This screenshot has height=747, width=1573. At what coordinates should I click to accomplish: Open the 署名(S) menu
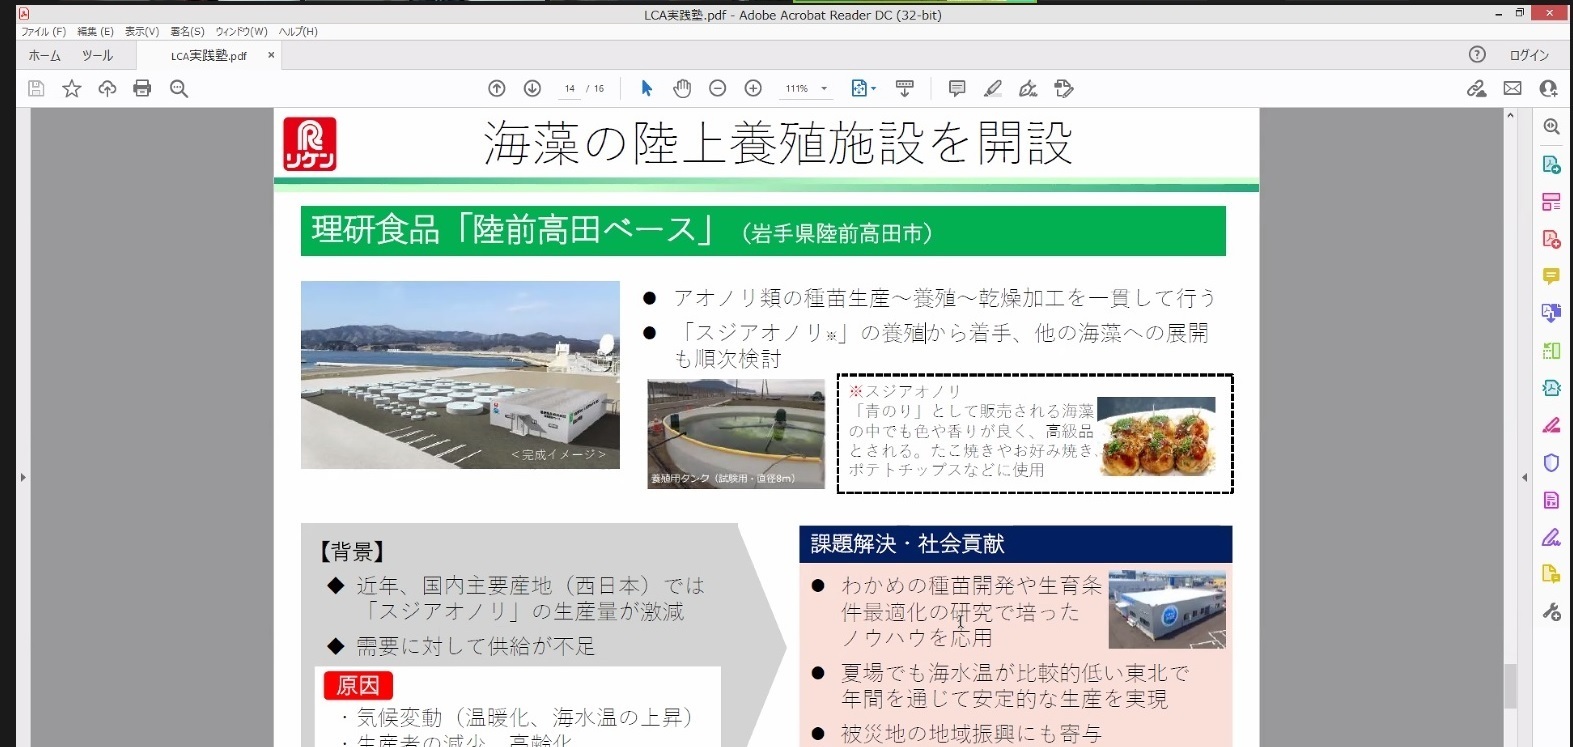187,32
